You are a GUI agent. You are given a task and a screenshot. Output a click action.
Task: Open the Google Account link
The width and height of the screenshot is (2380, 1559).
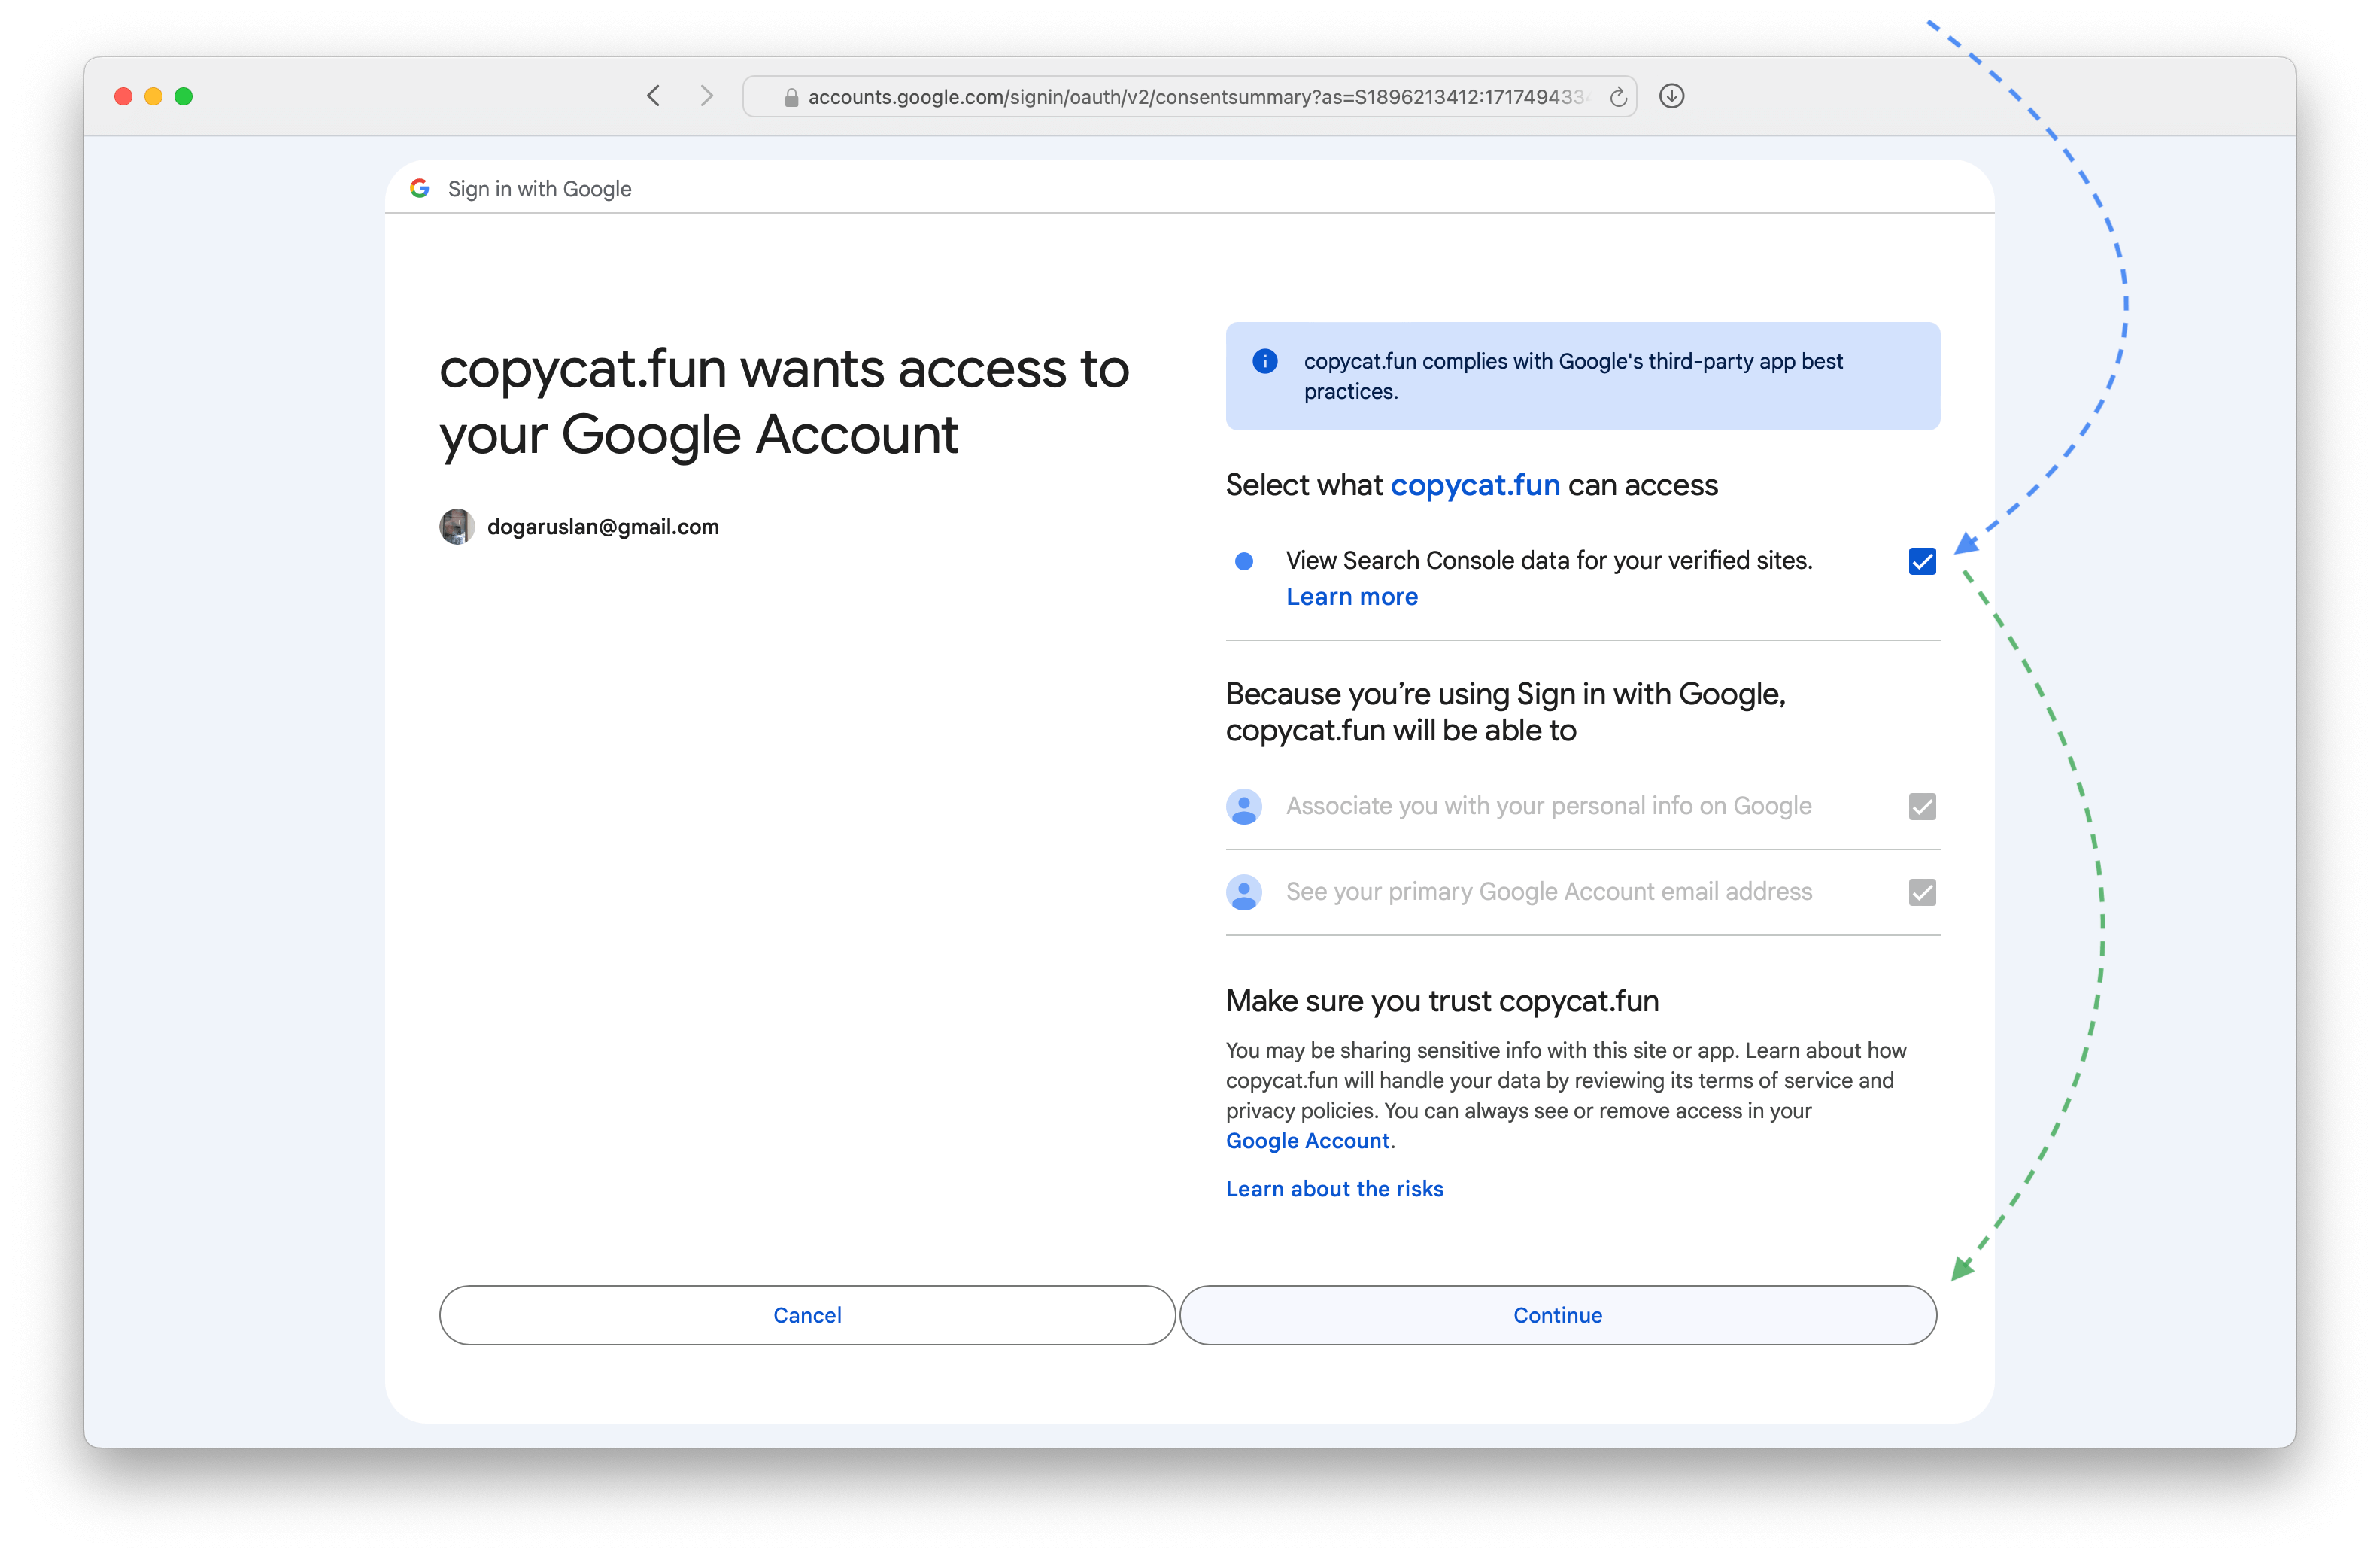coord(1307,1141)
